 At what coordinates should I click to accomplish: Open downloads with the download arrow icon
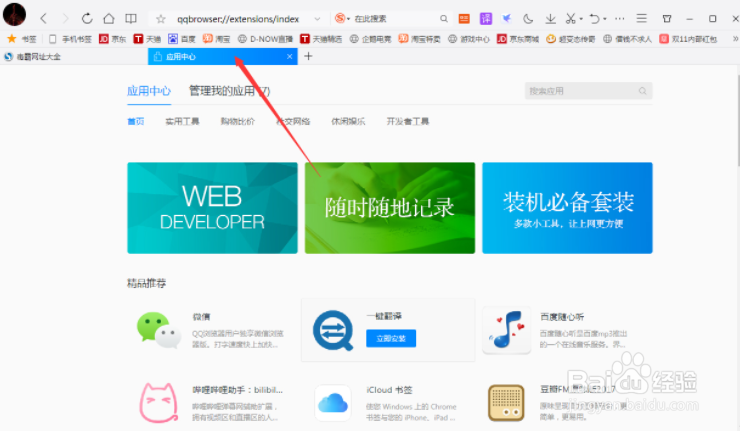pyautogui.click(x=550, y=18)
